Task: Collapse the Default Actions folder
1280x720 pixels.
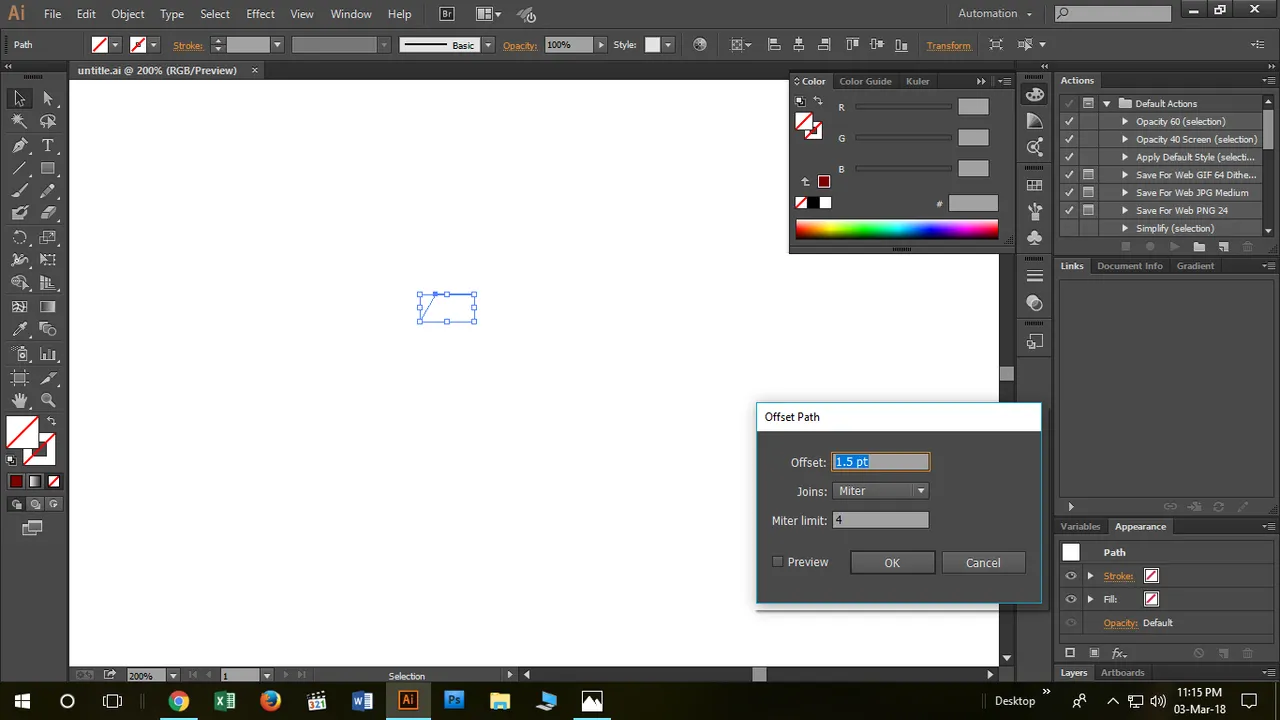Action: point(1107,103)
